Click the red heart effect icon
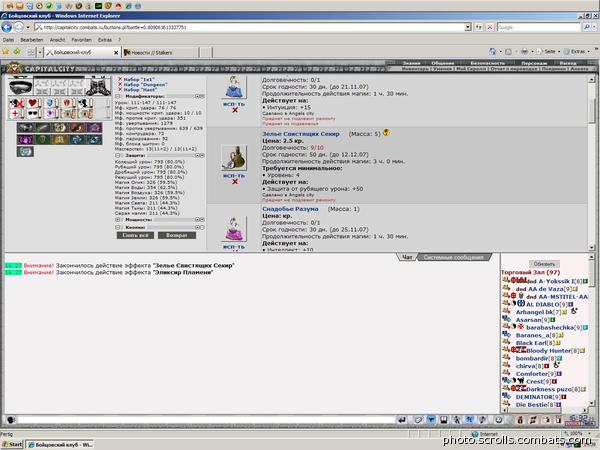Image resolution: width=600 pixels, height=450 pixels. (33, 103)
